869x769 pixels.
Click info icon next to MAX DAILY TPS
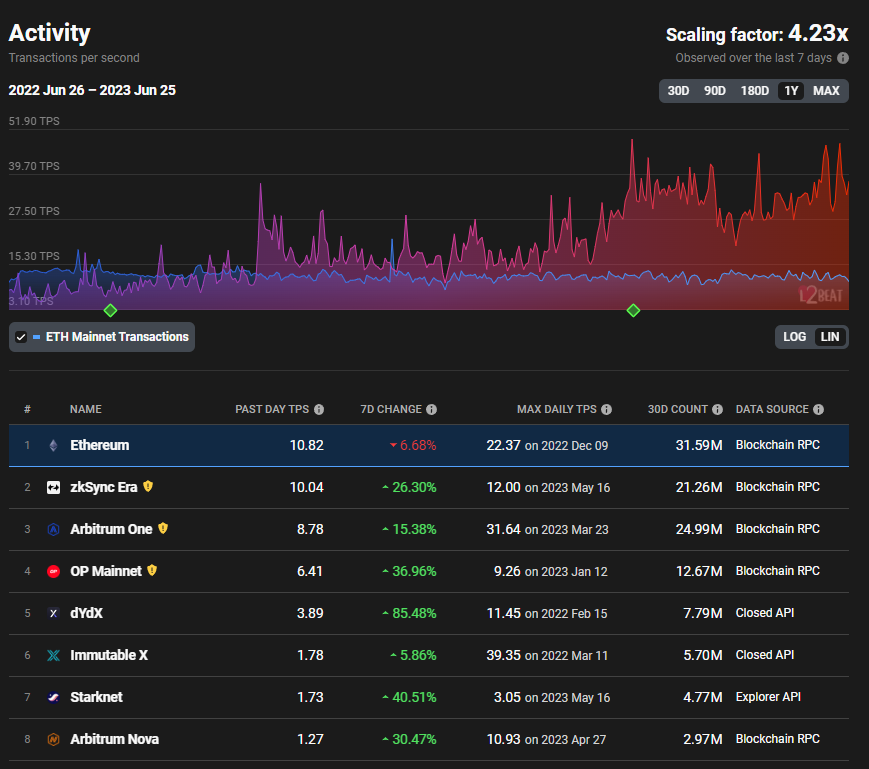(x=606, y=409)
